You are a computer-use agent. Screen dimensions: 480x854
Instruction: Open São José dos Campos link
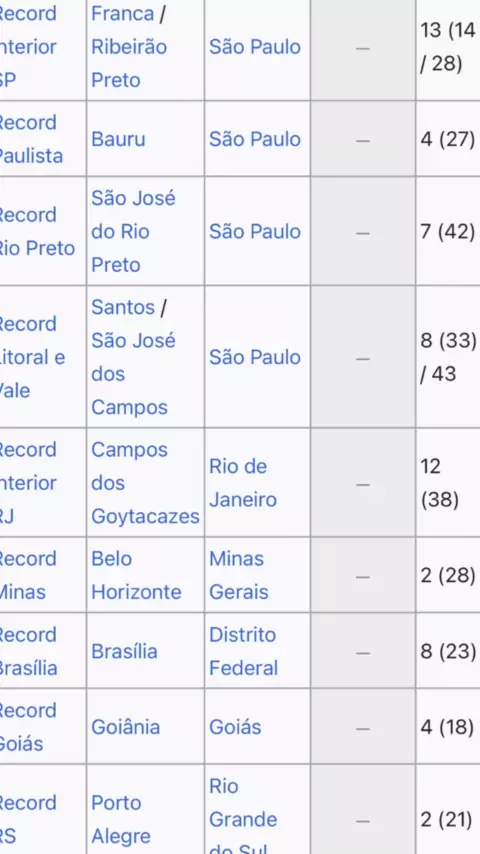coord(133,374)
